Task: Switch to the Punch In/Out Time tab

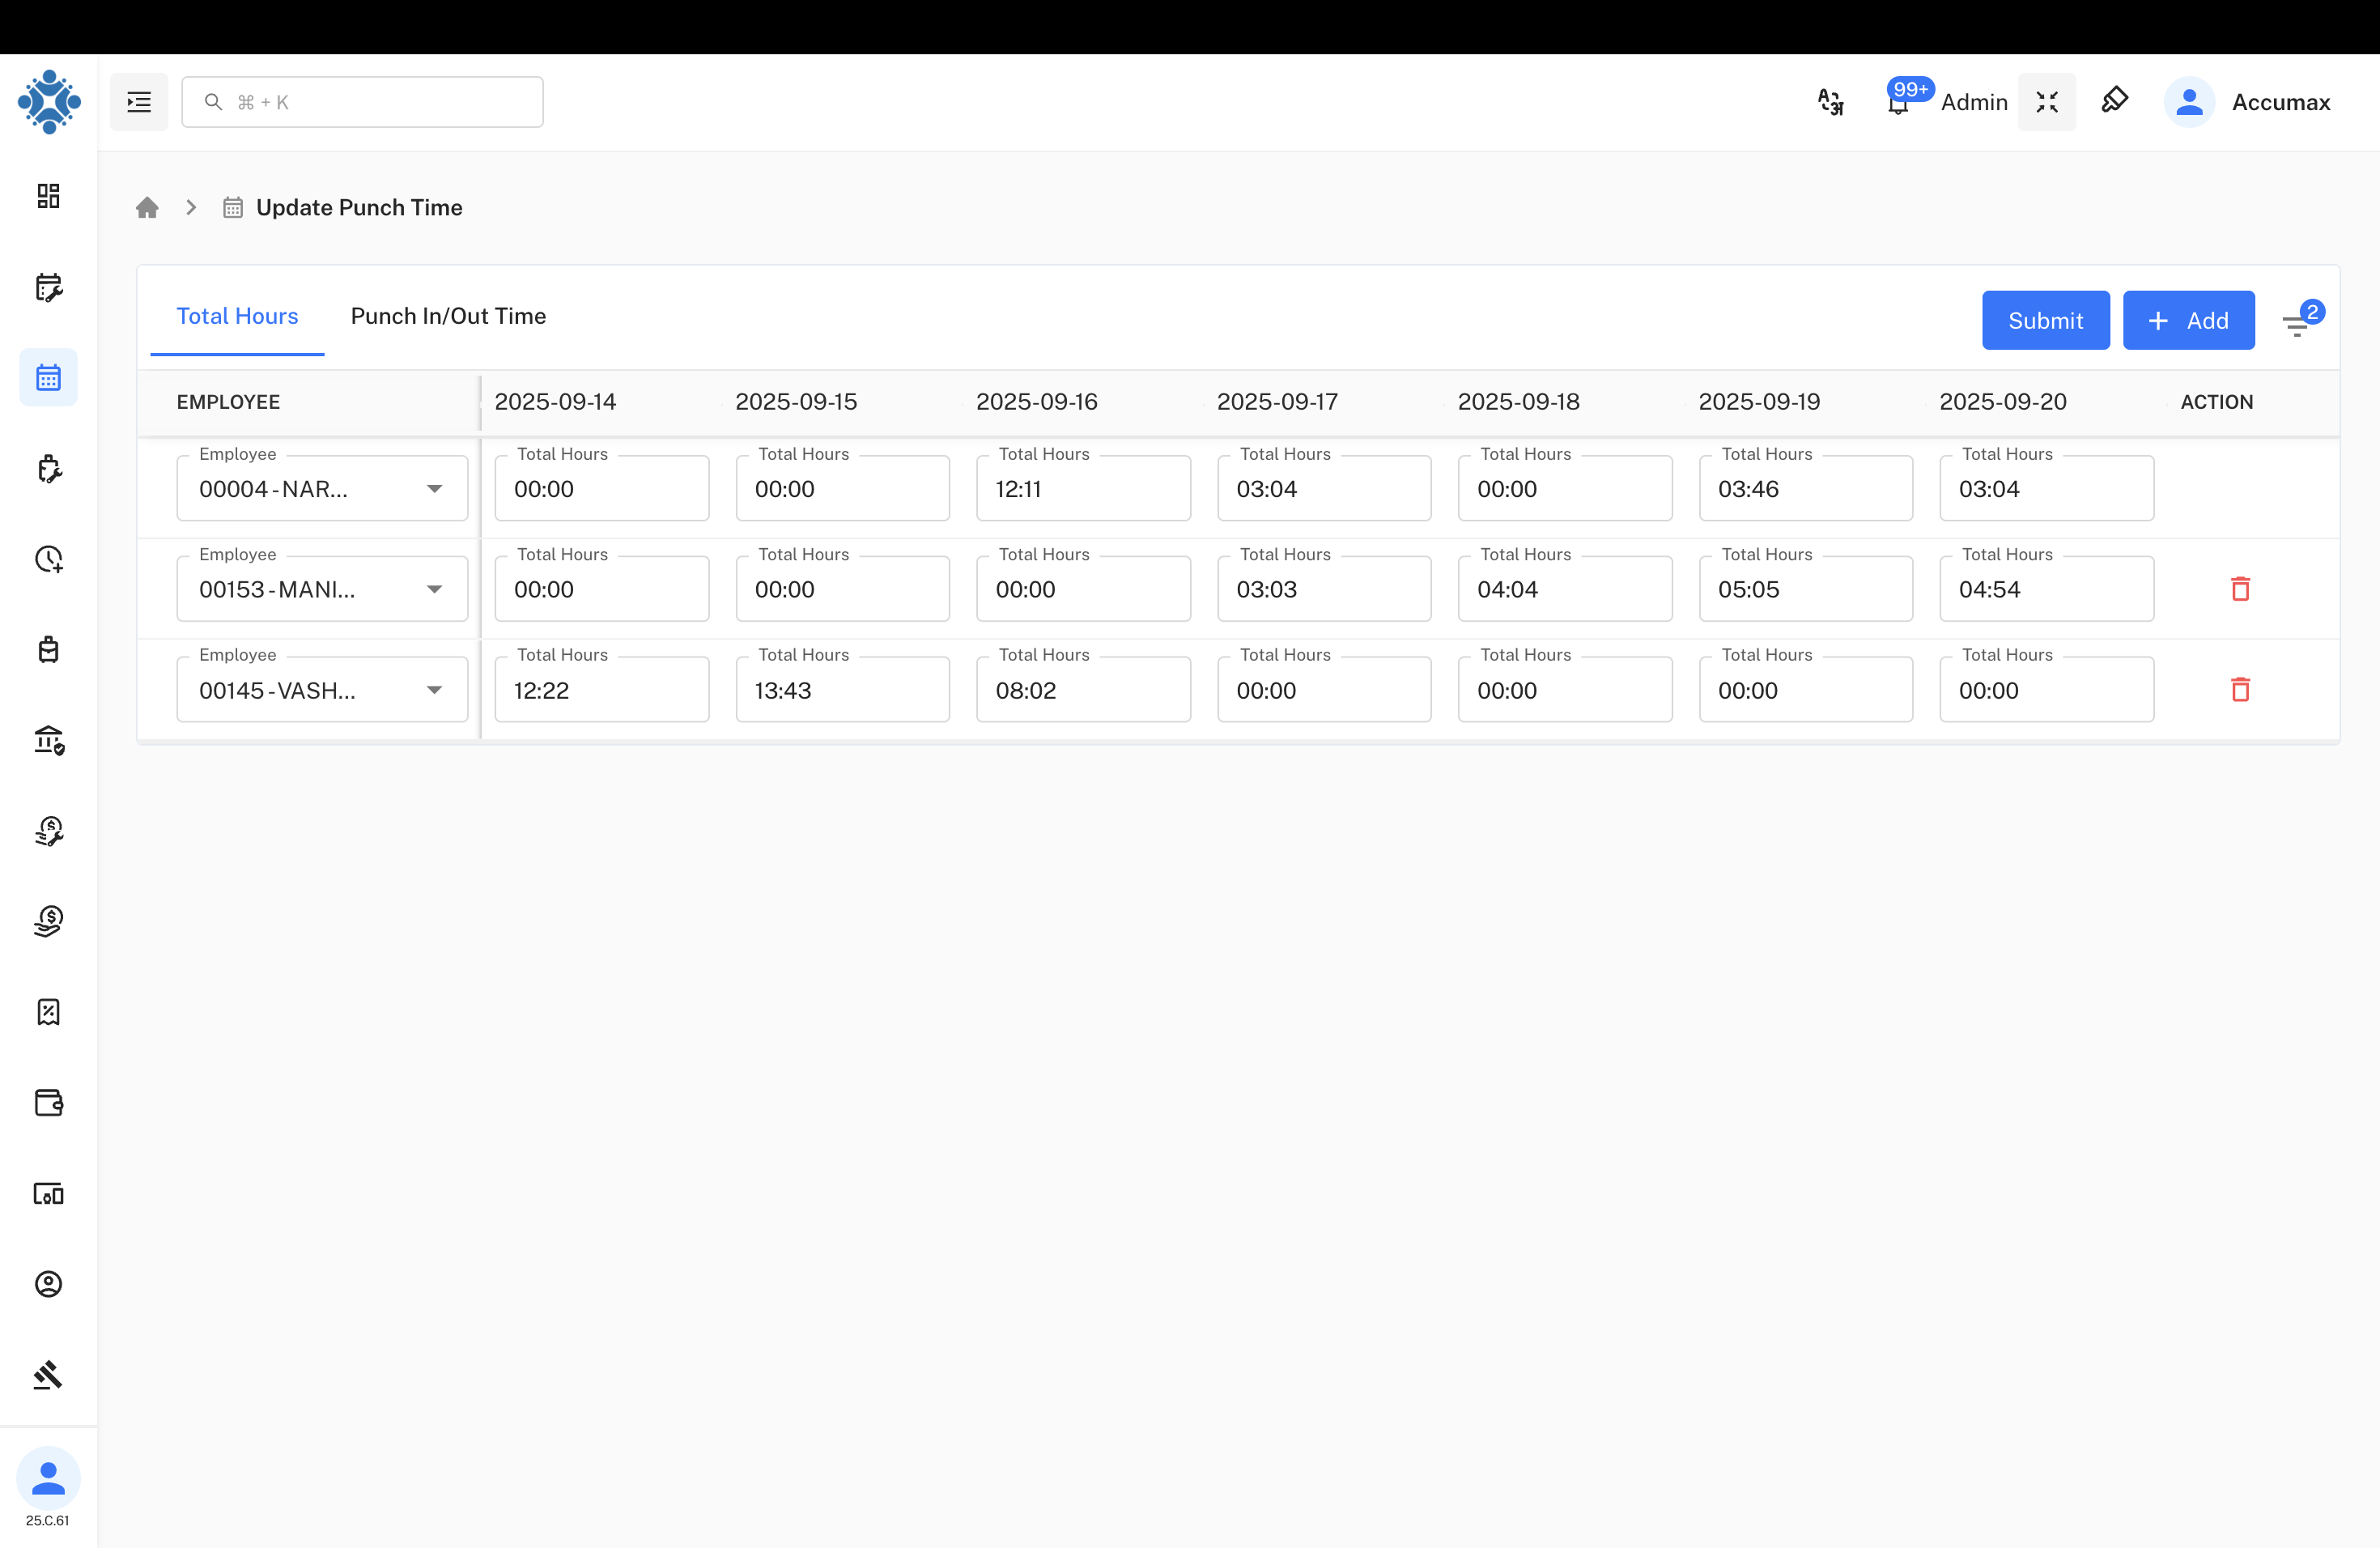Action: point(448,316)
